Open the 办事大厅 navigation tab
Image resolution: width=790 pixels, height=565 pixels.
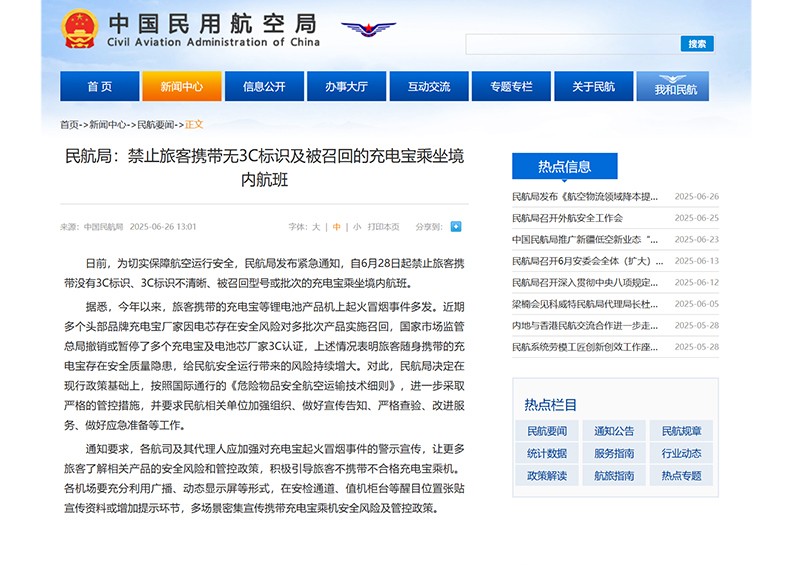(347, 86)
